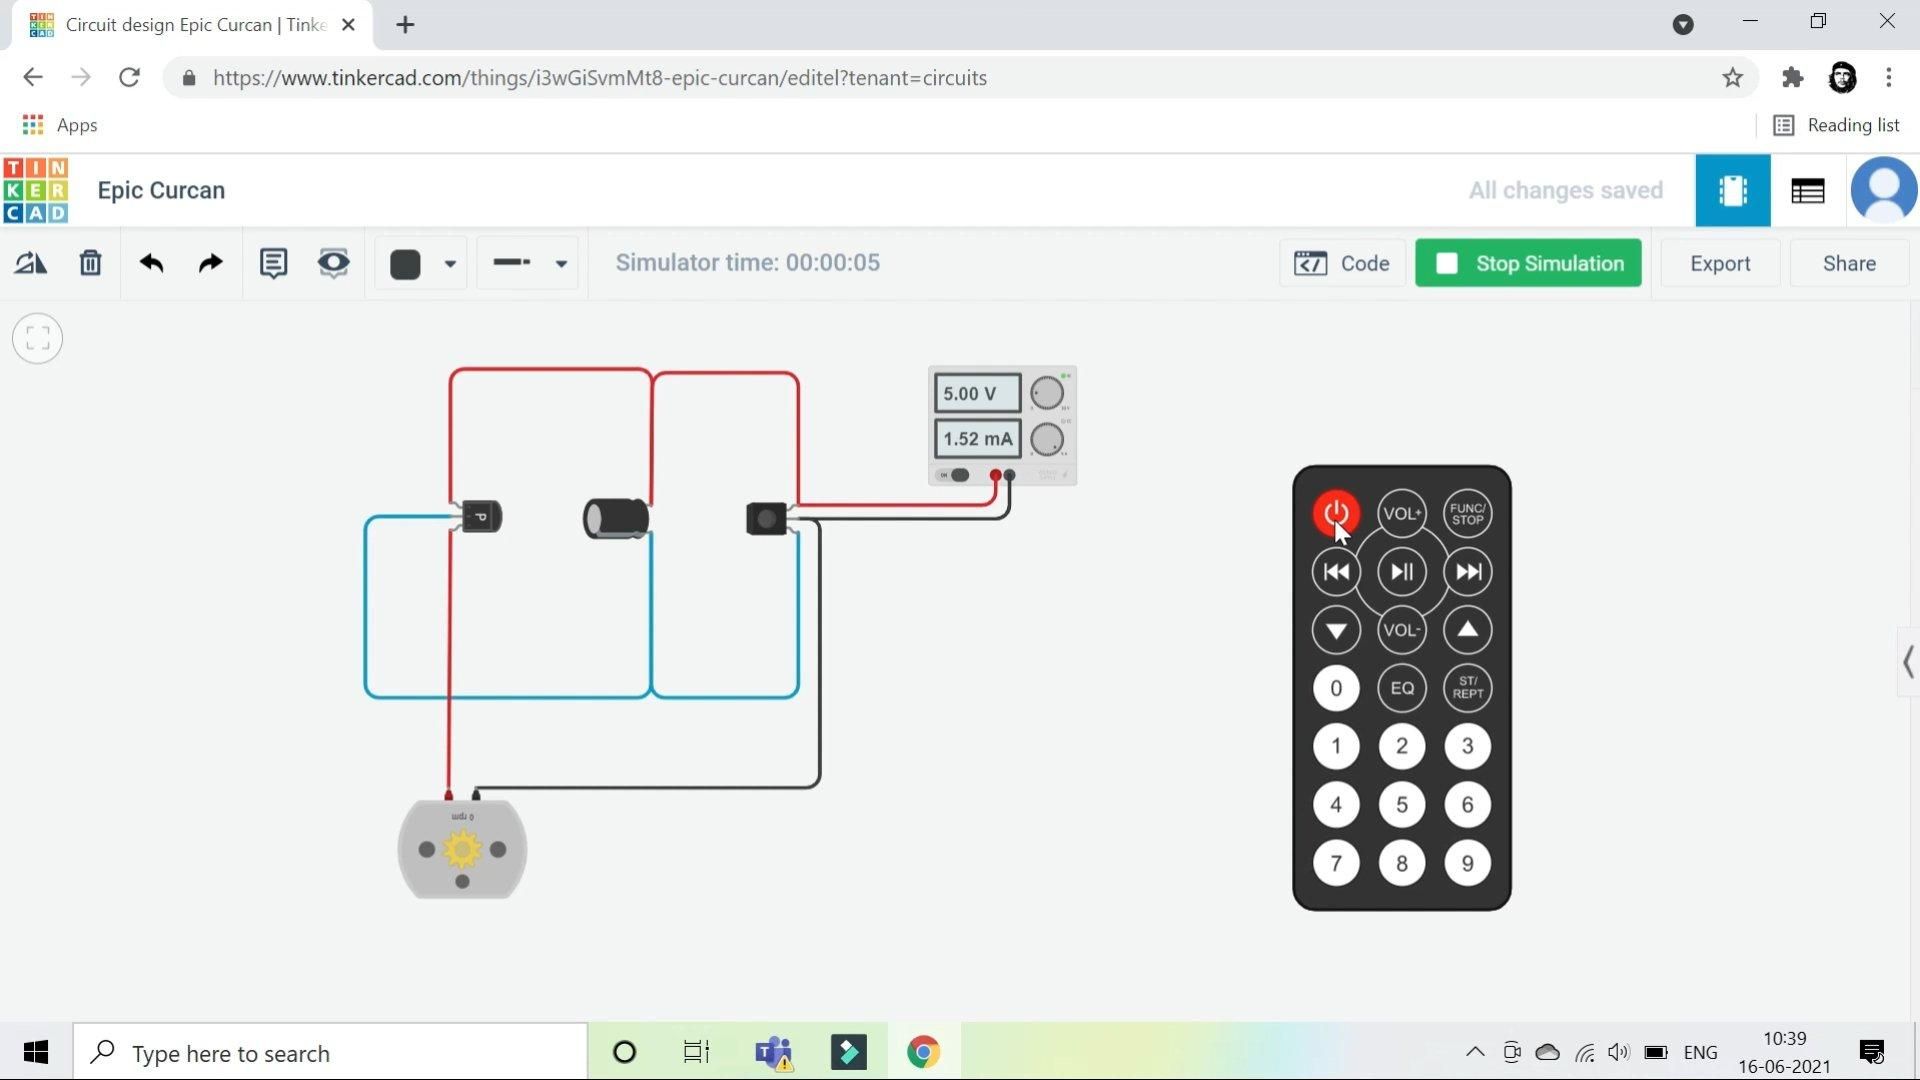This screenshot has height=1080, width=1920.
Task: Click the Stop Simulation button
Action: (x=1528, y=263)
